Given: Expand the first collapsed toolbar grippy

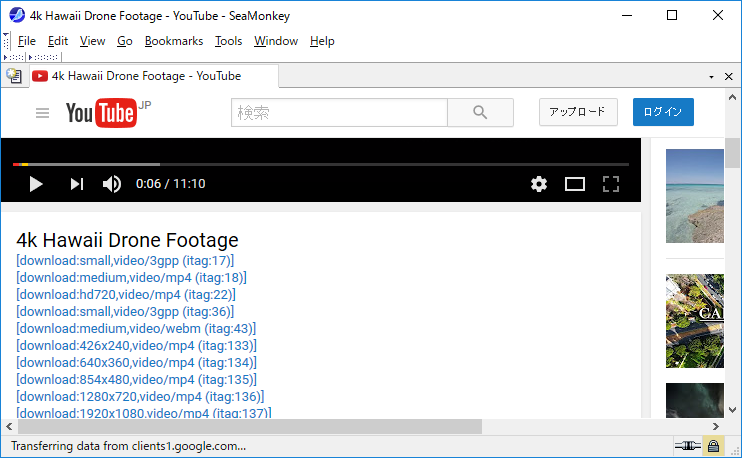Looking at the screenshot, I should click(14, 57).
